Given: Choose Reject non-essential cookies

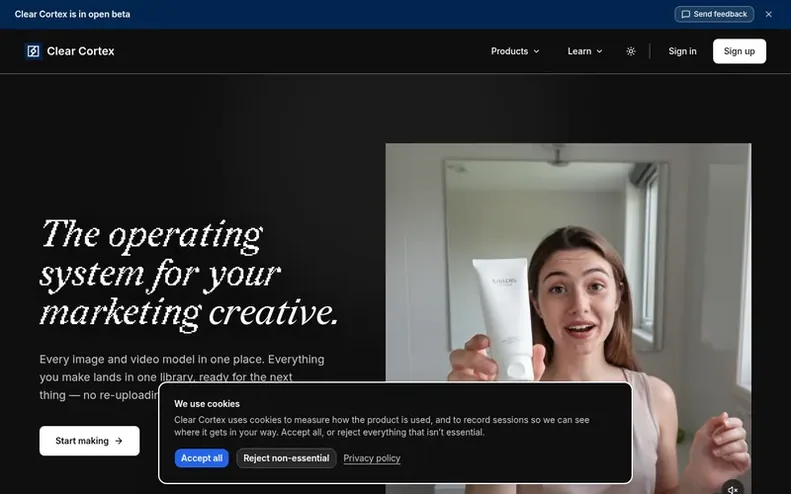Looking at the screenshot, I should [286, 458].
